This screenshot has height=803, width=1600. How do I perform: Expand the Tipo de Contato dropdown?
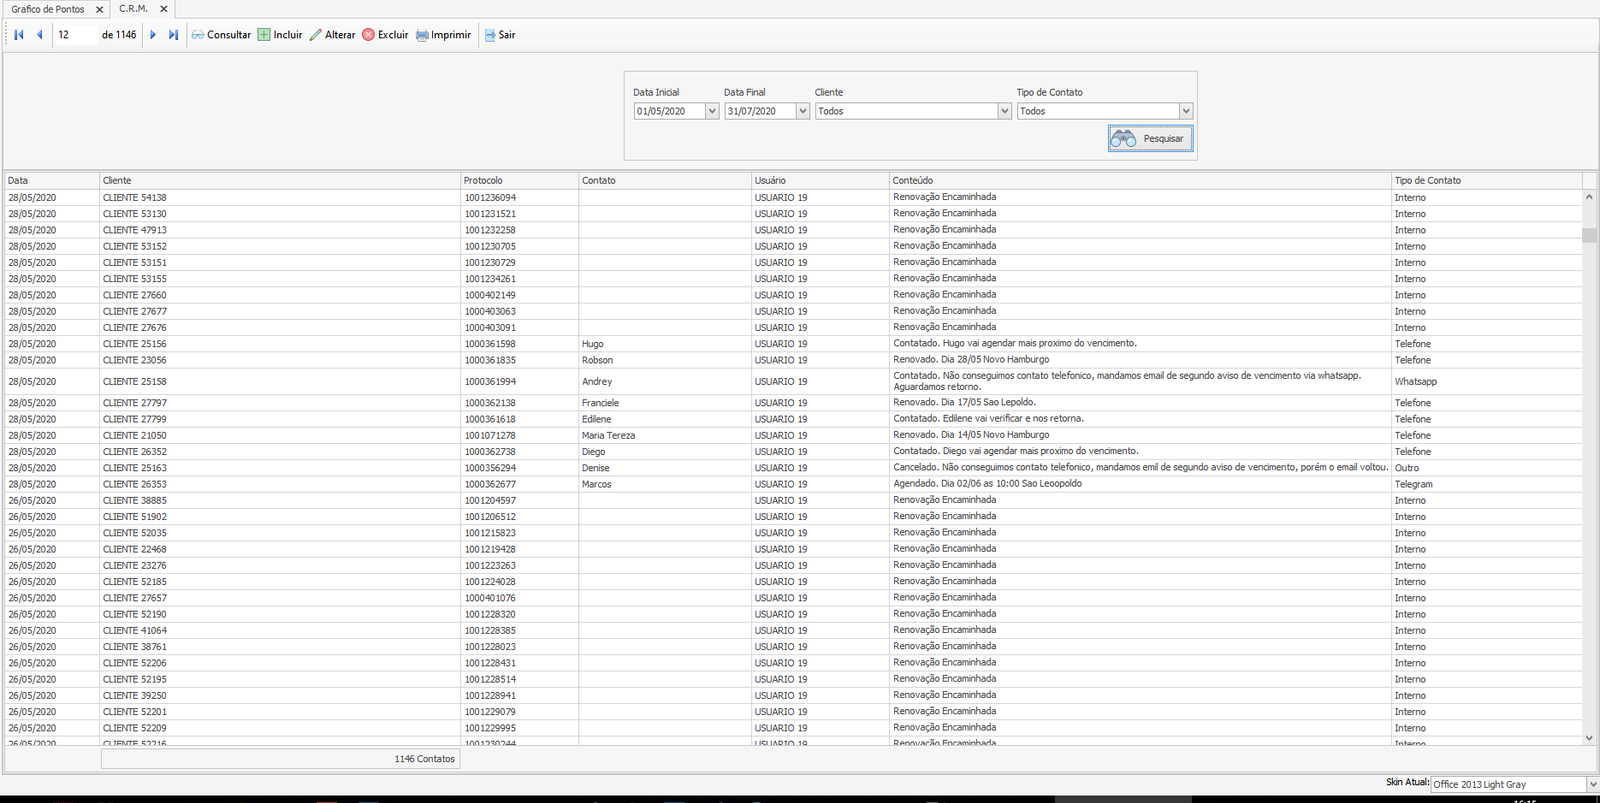pyautogui.click(x=1185, y=111)
